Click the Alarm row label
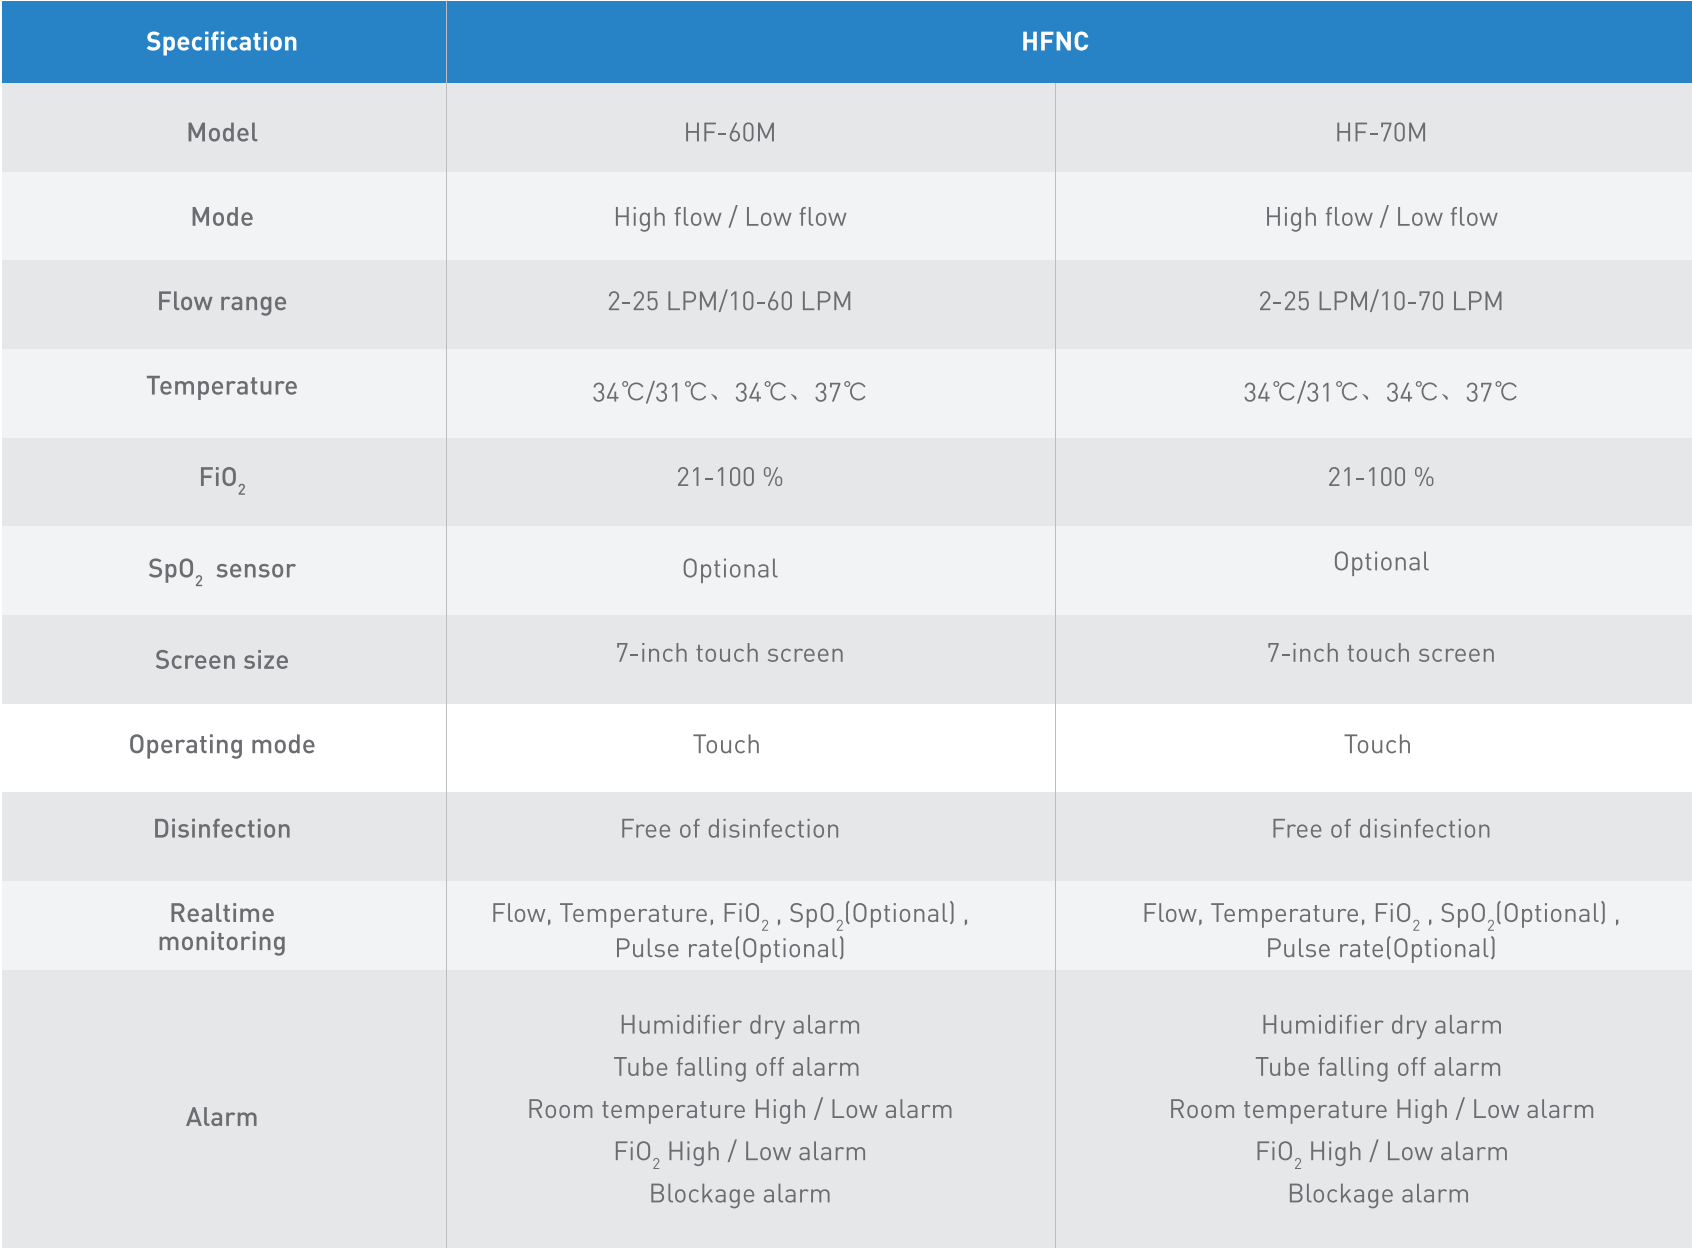This screenshot has width=1692, height=1248. [222, 1117]
